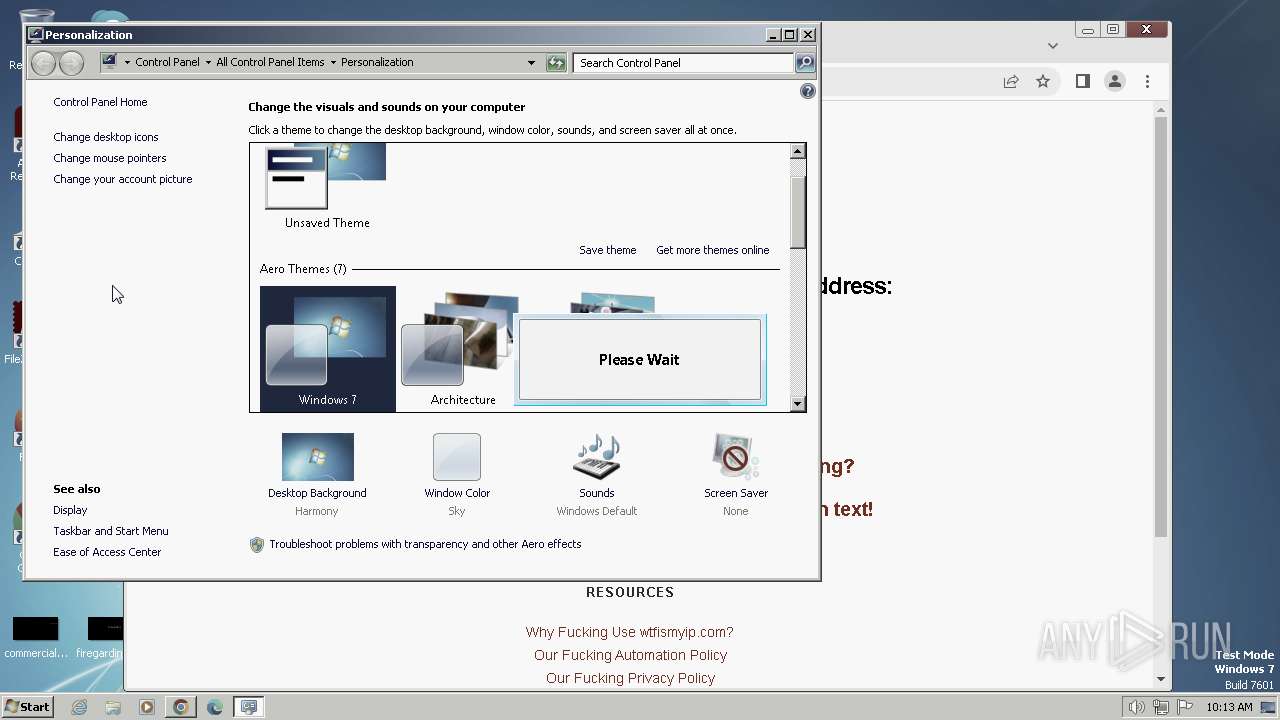Click the Forward navigation arrow in Personalization
The height and width of the screenshot is (720, 1280).
tap(71, 63)
